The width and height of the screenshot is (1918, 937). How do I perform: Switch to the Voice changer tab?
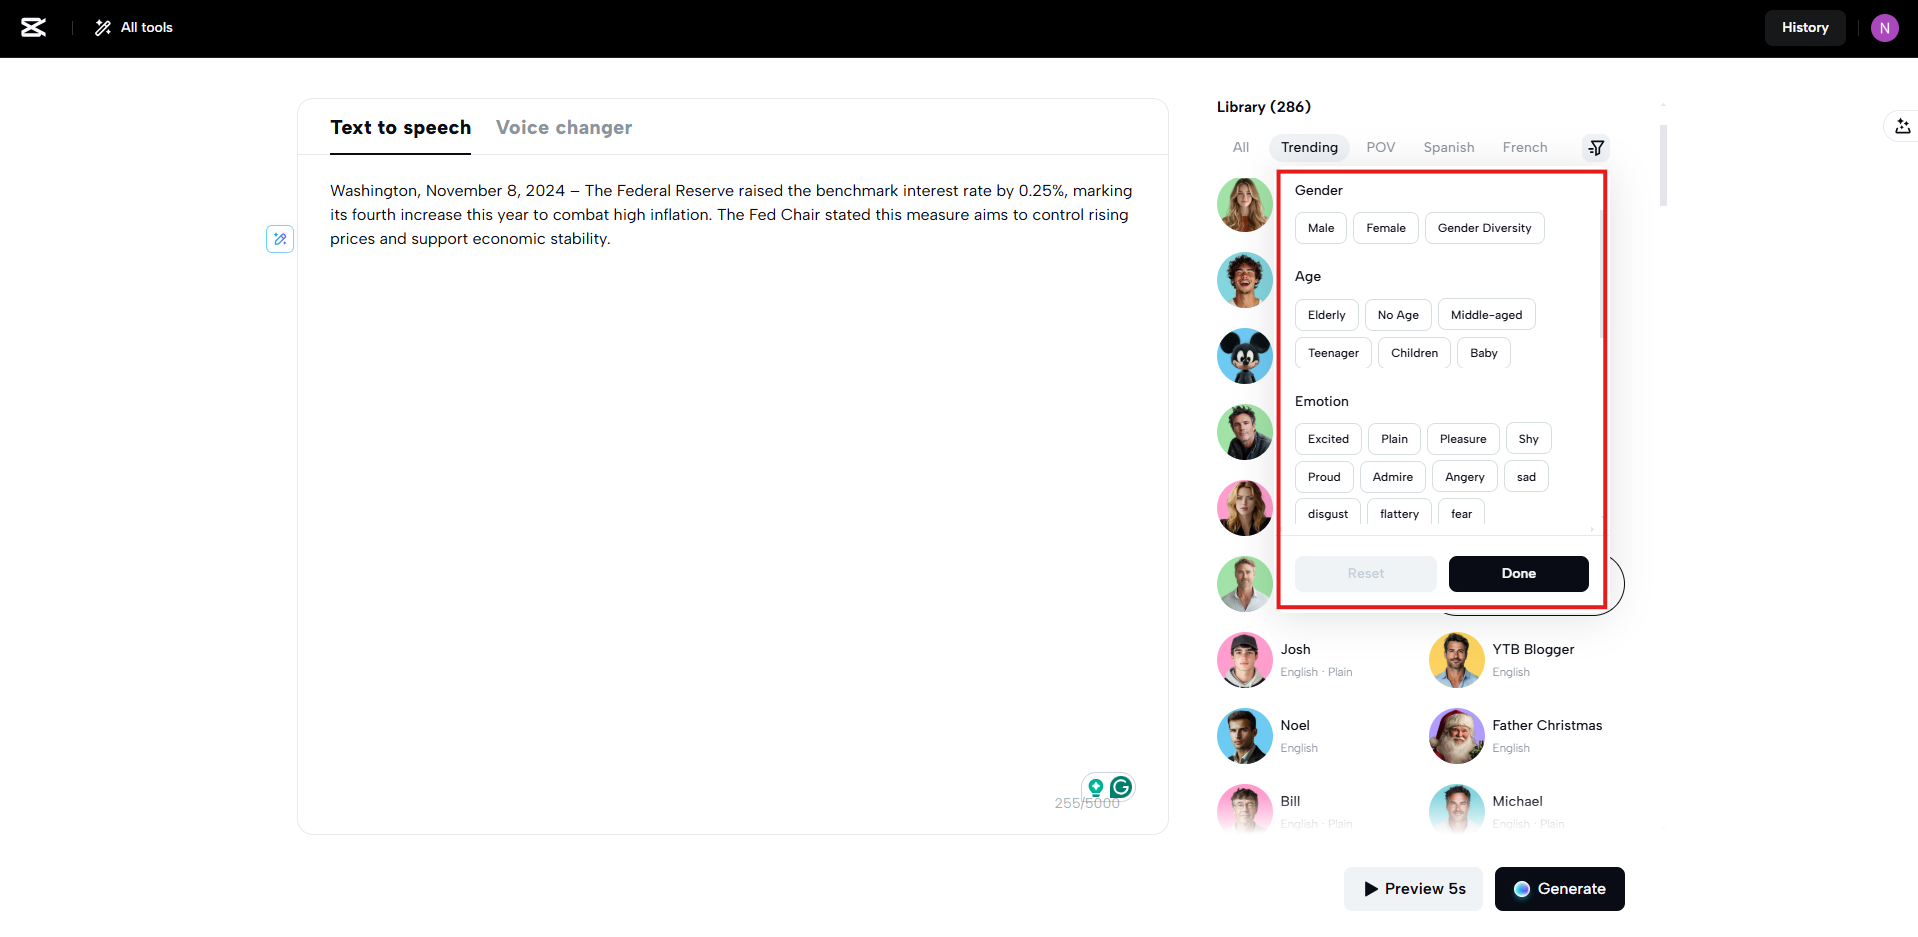point(564,128)
